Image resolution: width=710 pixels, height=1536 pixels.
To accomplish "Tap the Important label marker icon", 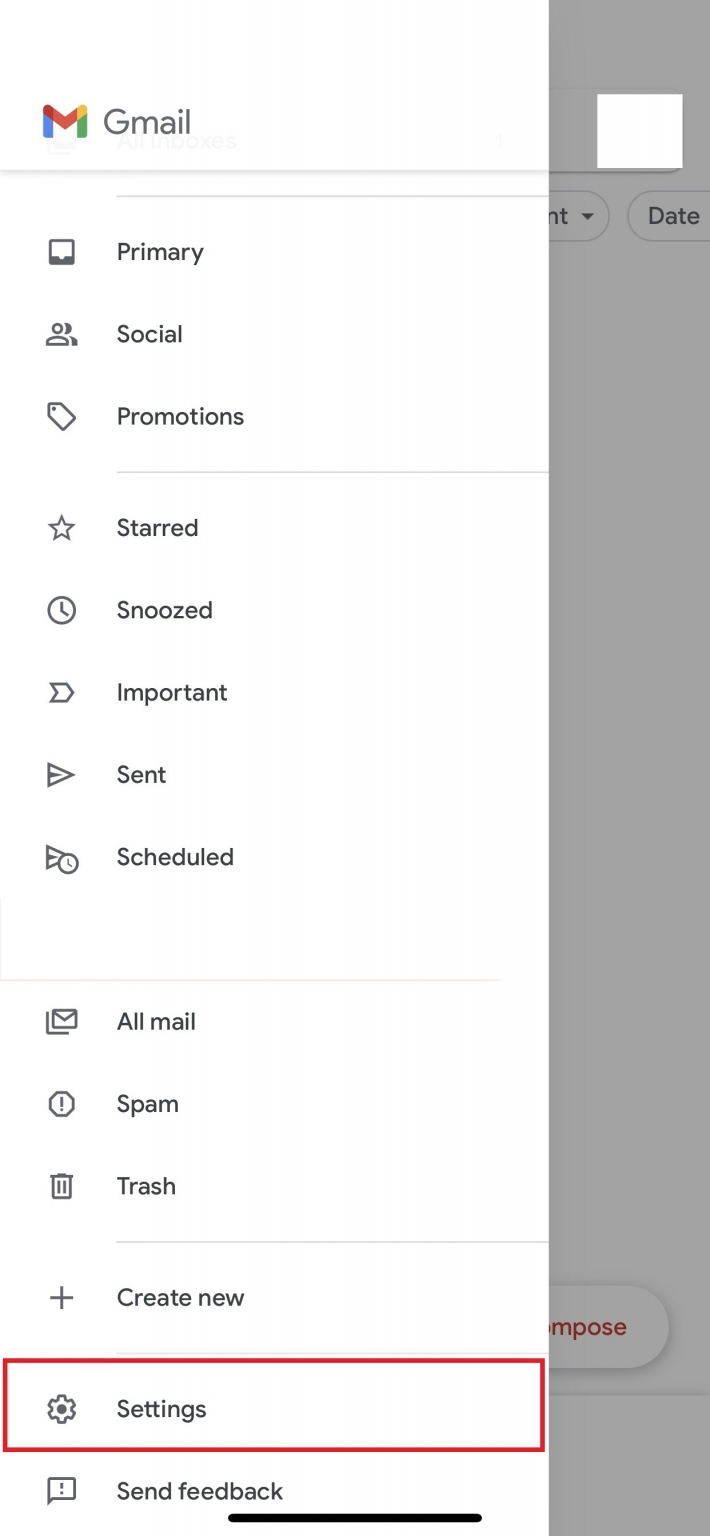I will pos(62,692).
